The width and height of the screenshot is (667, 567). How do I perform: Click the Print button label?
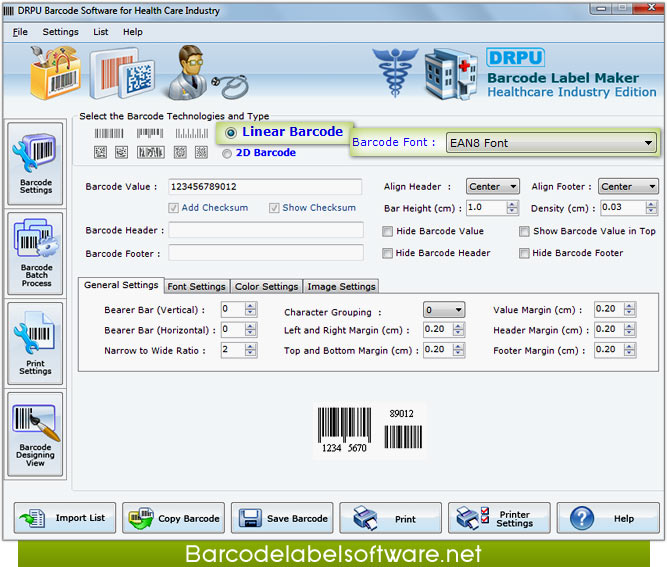pos(405,519)
